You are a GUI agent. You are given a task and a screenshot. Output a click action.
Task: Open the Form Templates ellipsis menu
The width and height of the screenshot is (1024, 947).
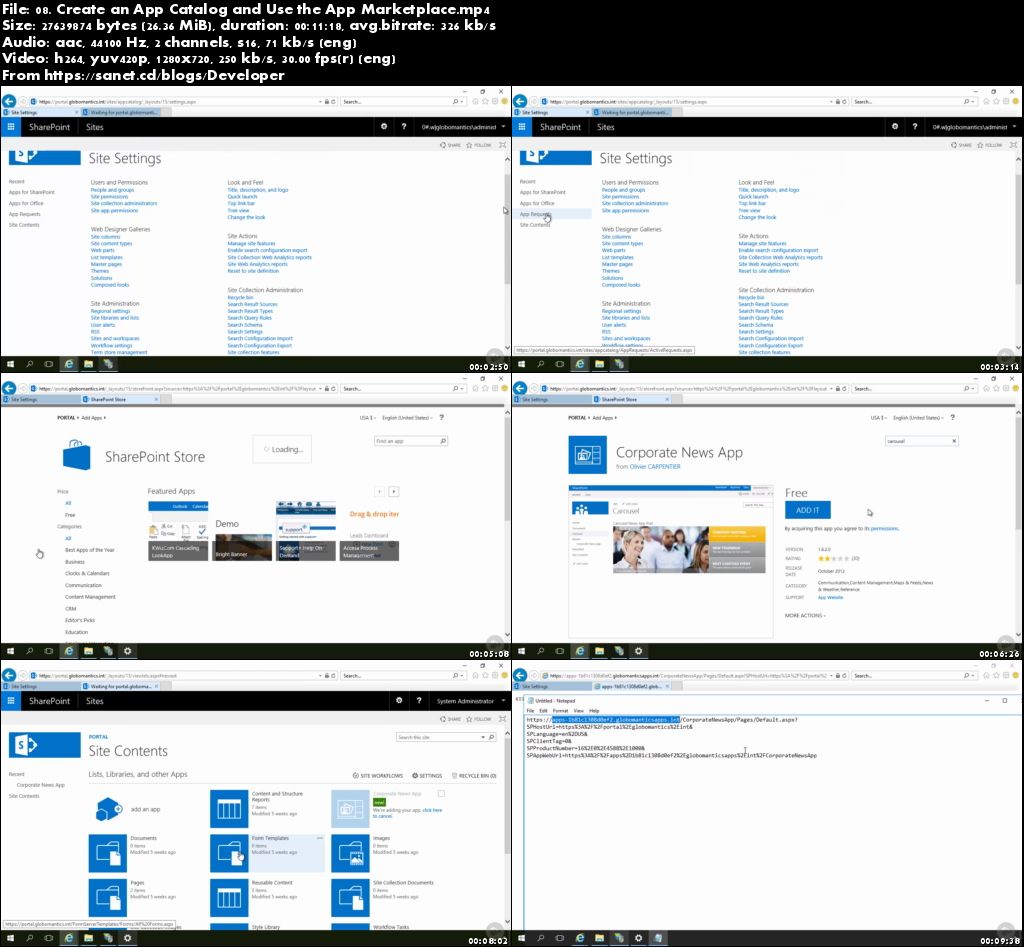319,838
